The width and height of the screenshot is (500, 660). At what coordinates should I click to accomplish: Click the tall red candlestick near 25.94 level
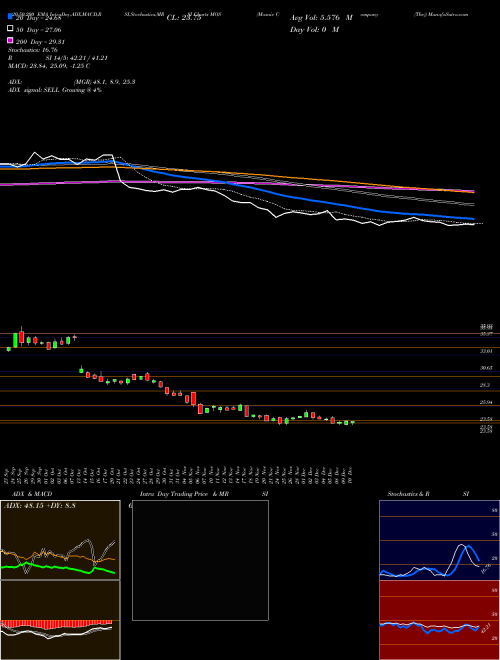tap(194, 398)
